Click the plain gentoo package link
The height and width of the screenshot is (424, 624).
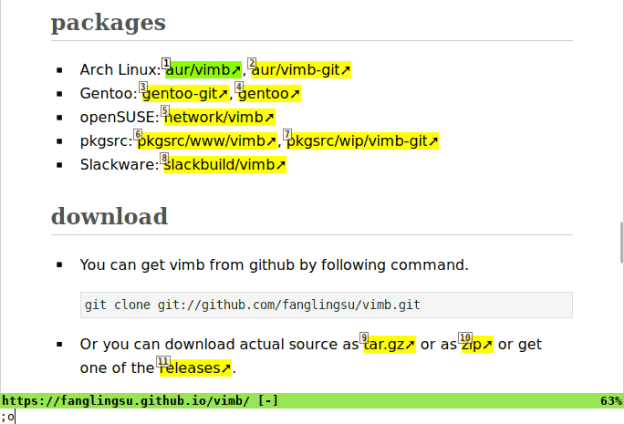click(x=273, y=94)
